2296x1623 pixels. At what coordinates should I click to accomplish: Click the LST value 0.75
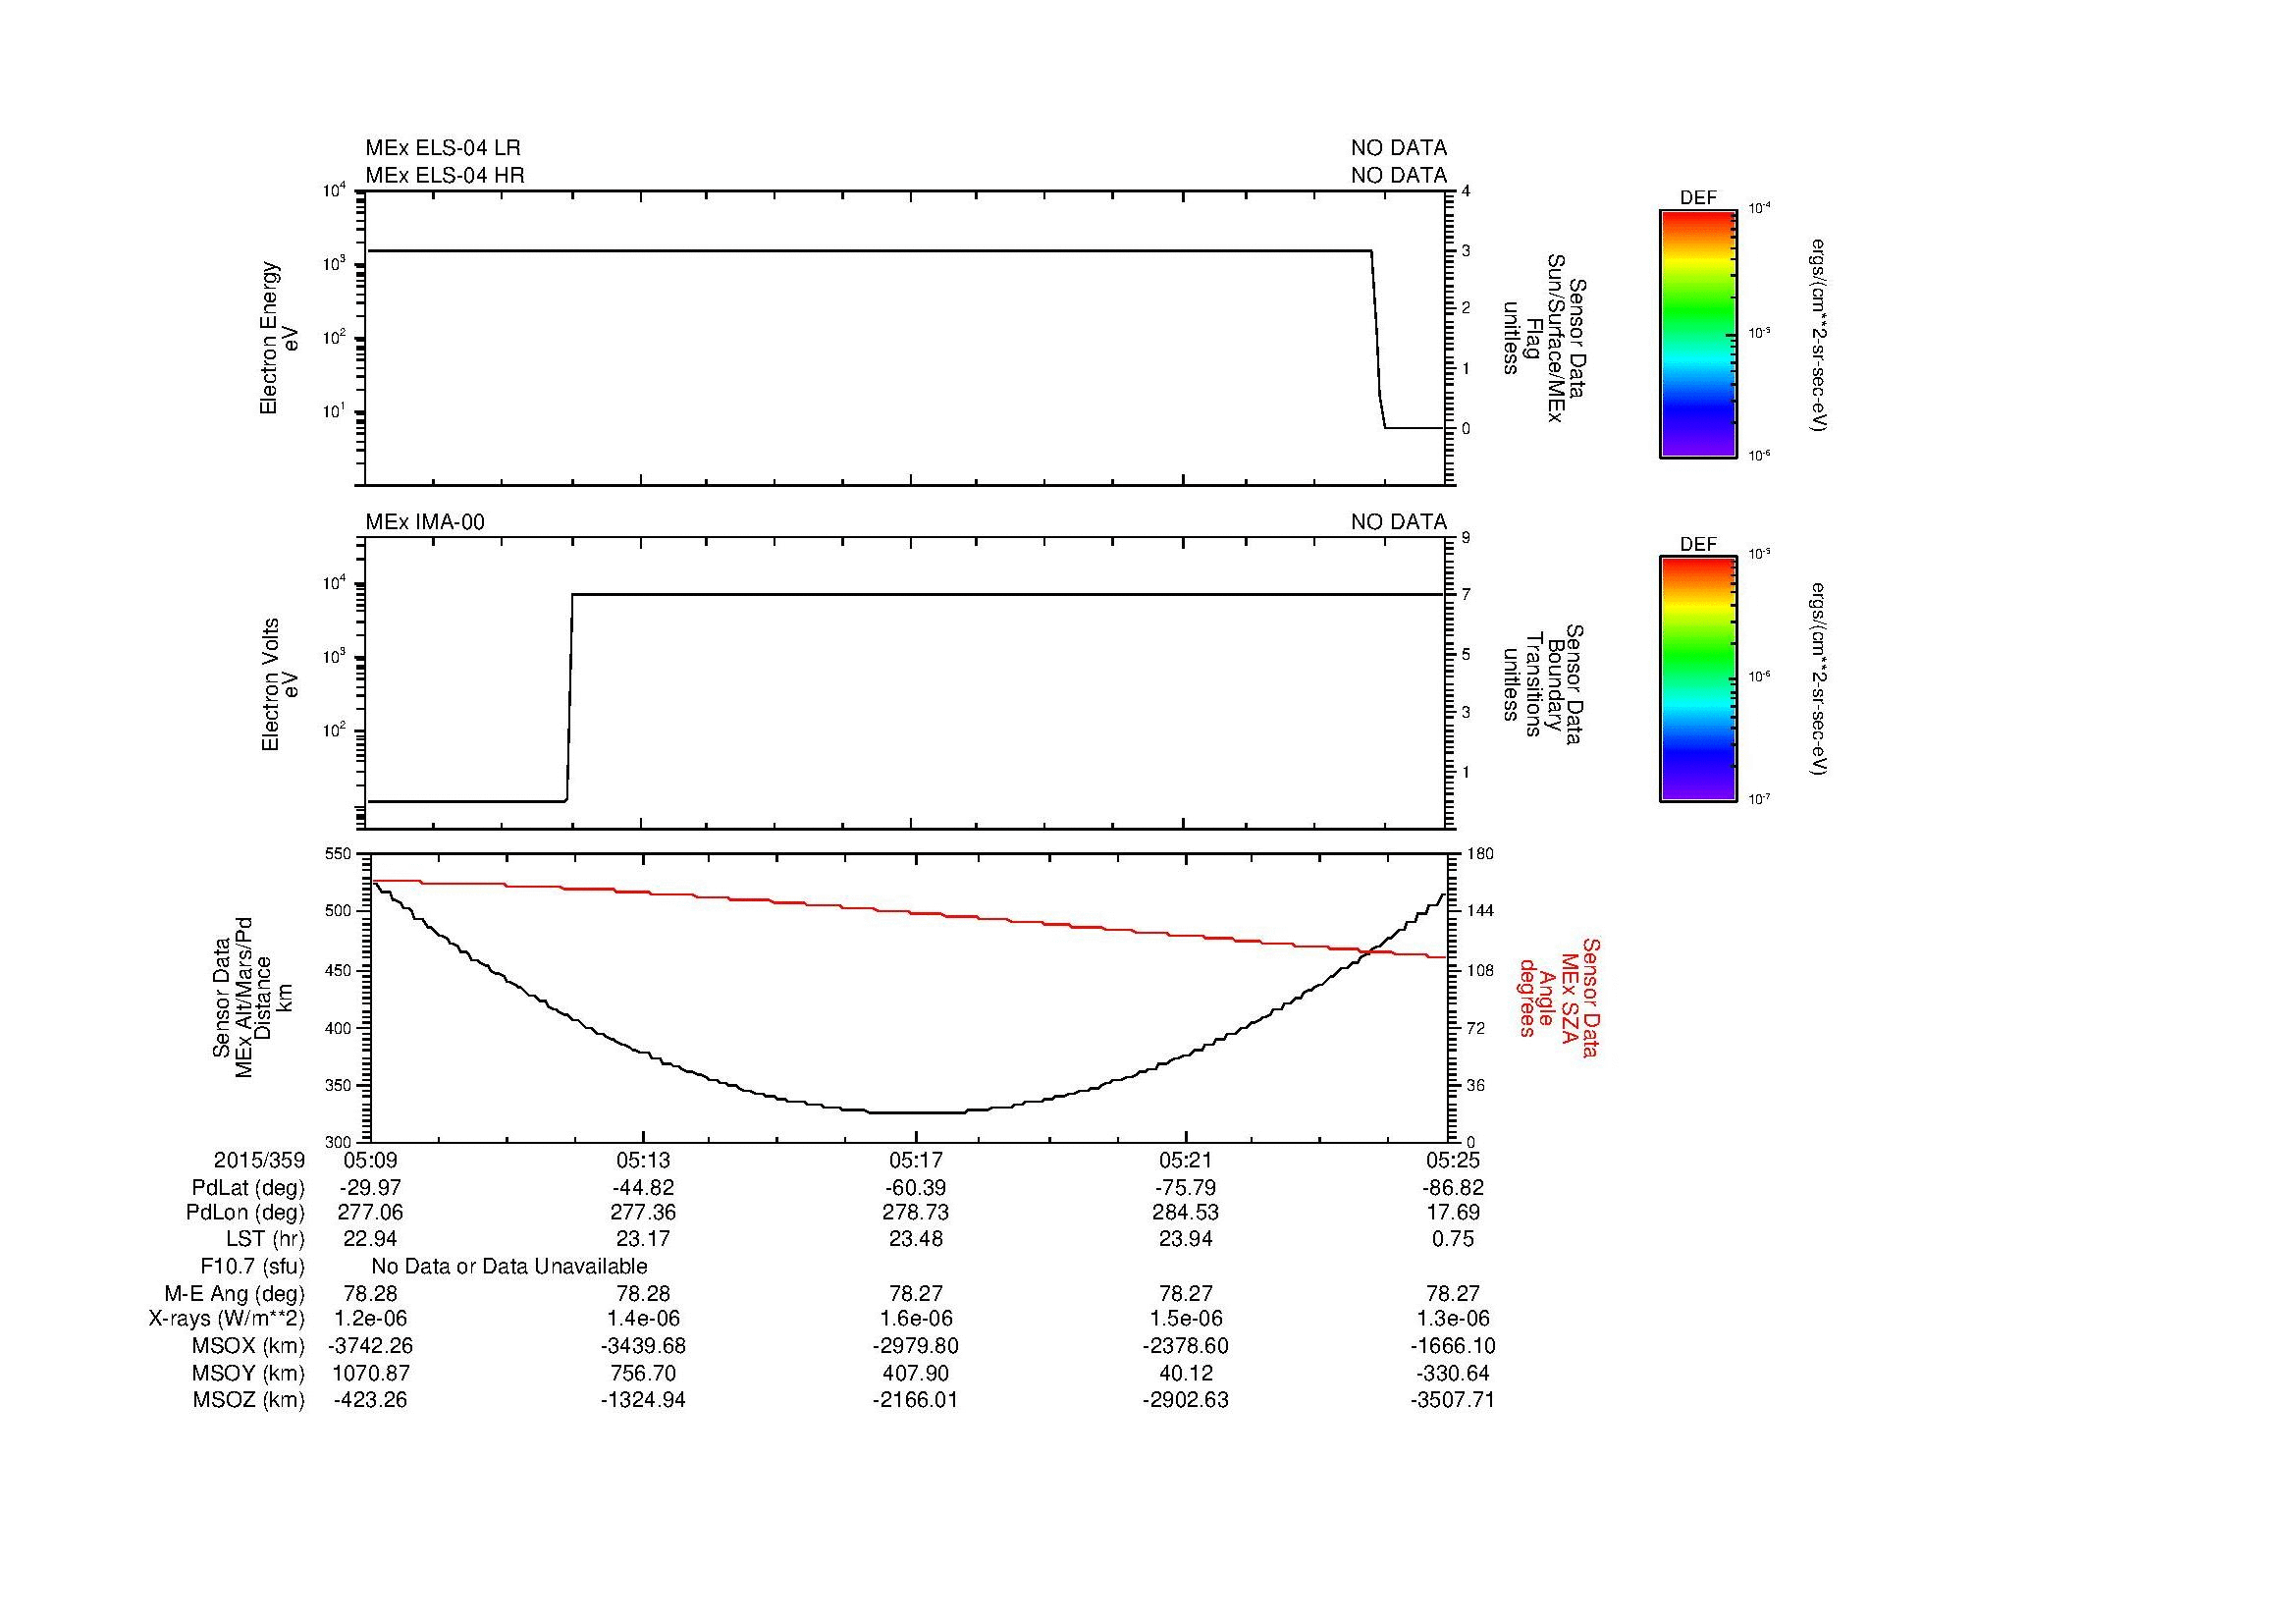tap(1453, 1239)
